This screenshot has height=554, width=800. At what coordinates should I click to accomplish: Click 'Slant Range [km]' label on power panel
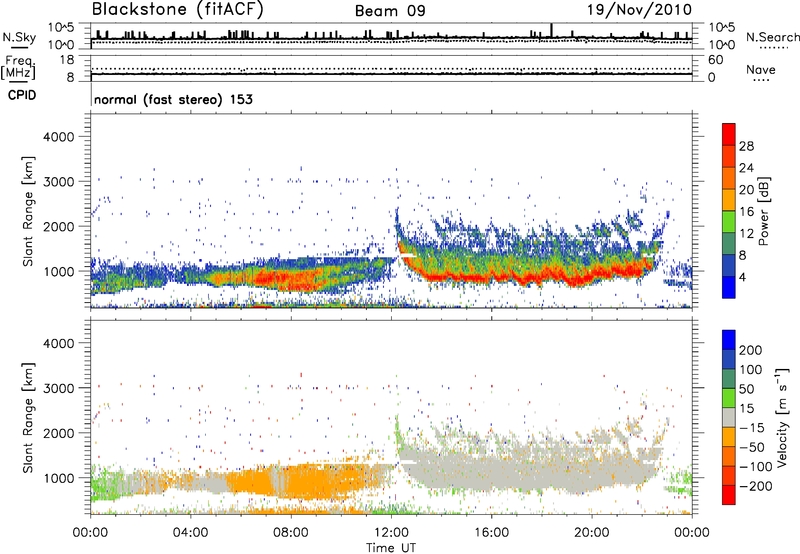coord(28,211)
